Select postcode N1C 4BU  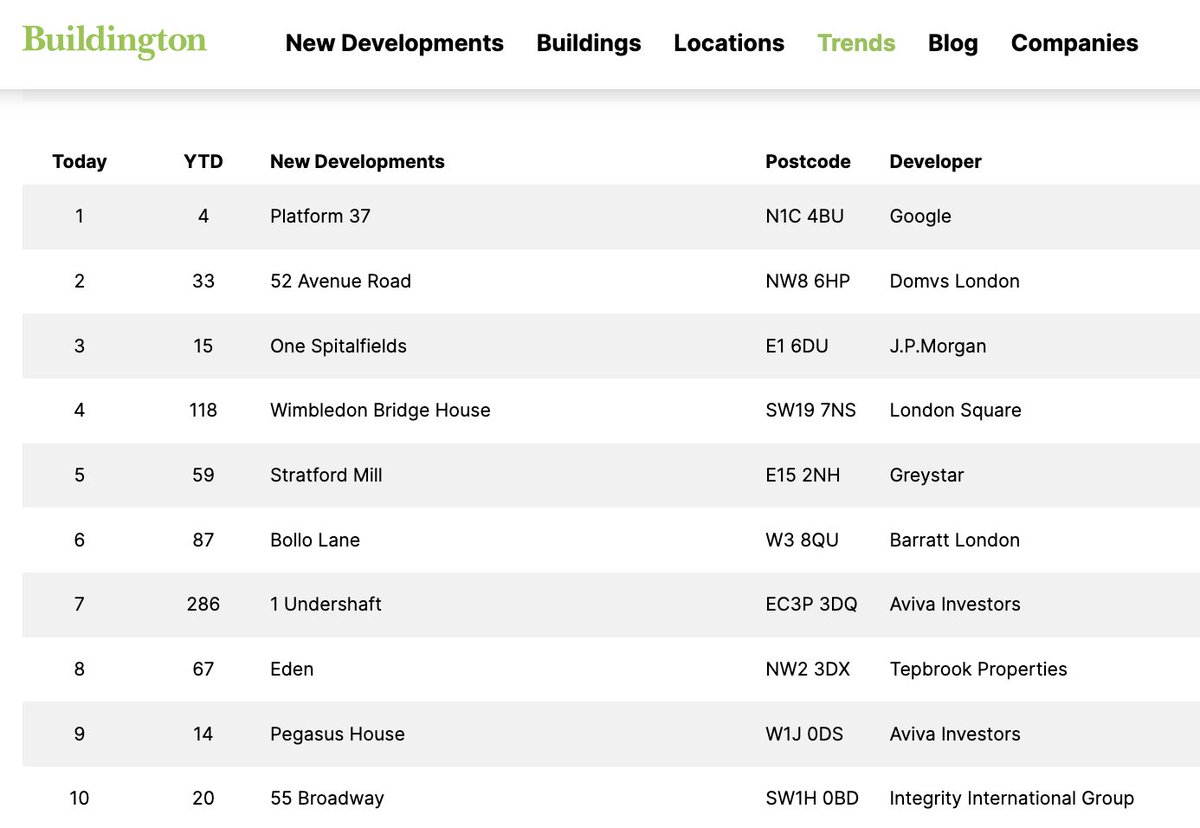[804, 216]
